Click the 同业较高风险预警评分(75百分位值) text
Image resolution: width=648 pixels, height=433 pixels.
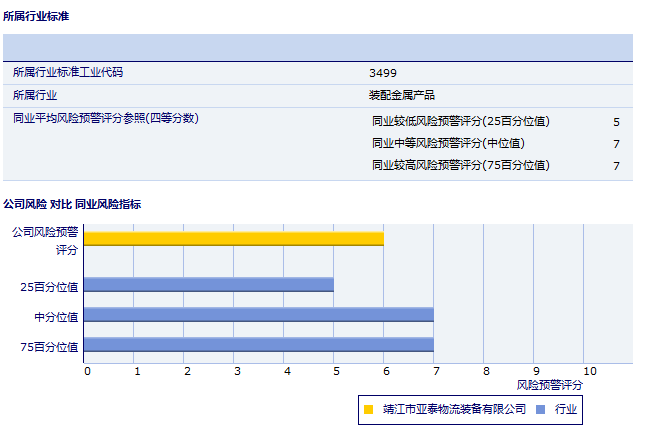pyautogui.click(x=461, y=166)
